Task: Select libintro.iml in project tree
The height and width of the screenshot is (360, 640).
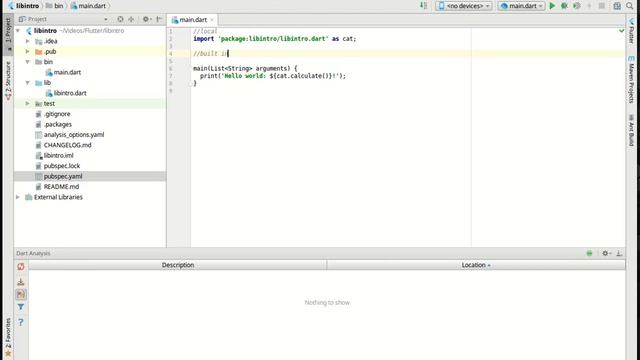Action: [58, 156]
